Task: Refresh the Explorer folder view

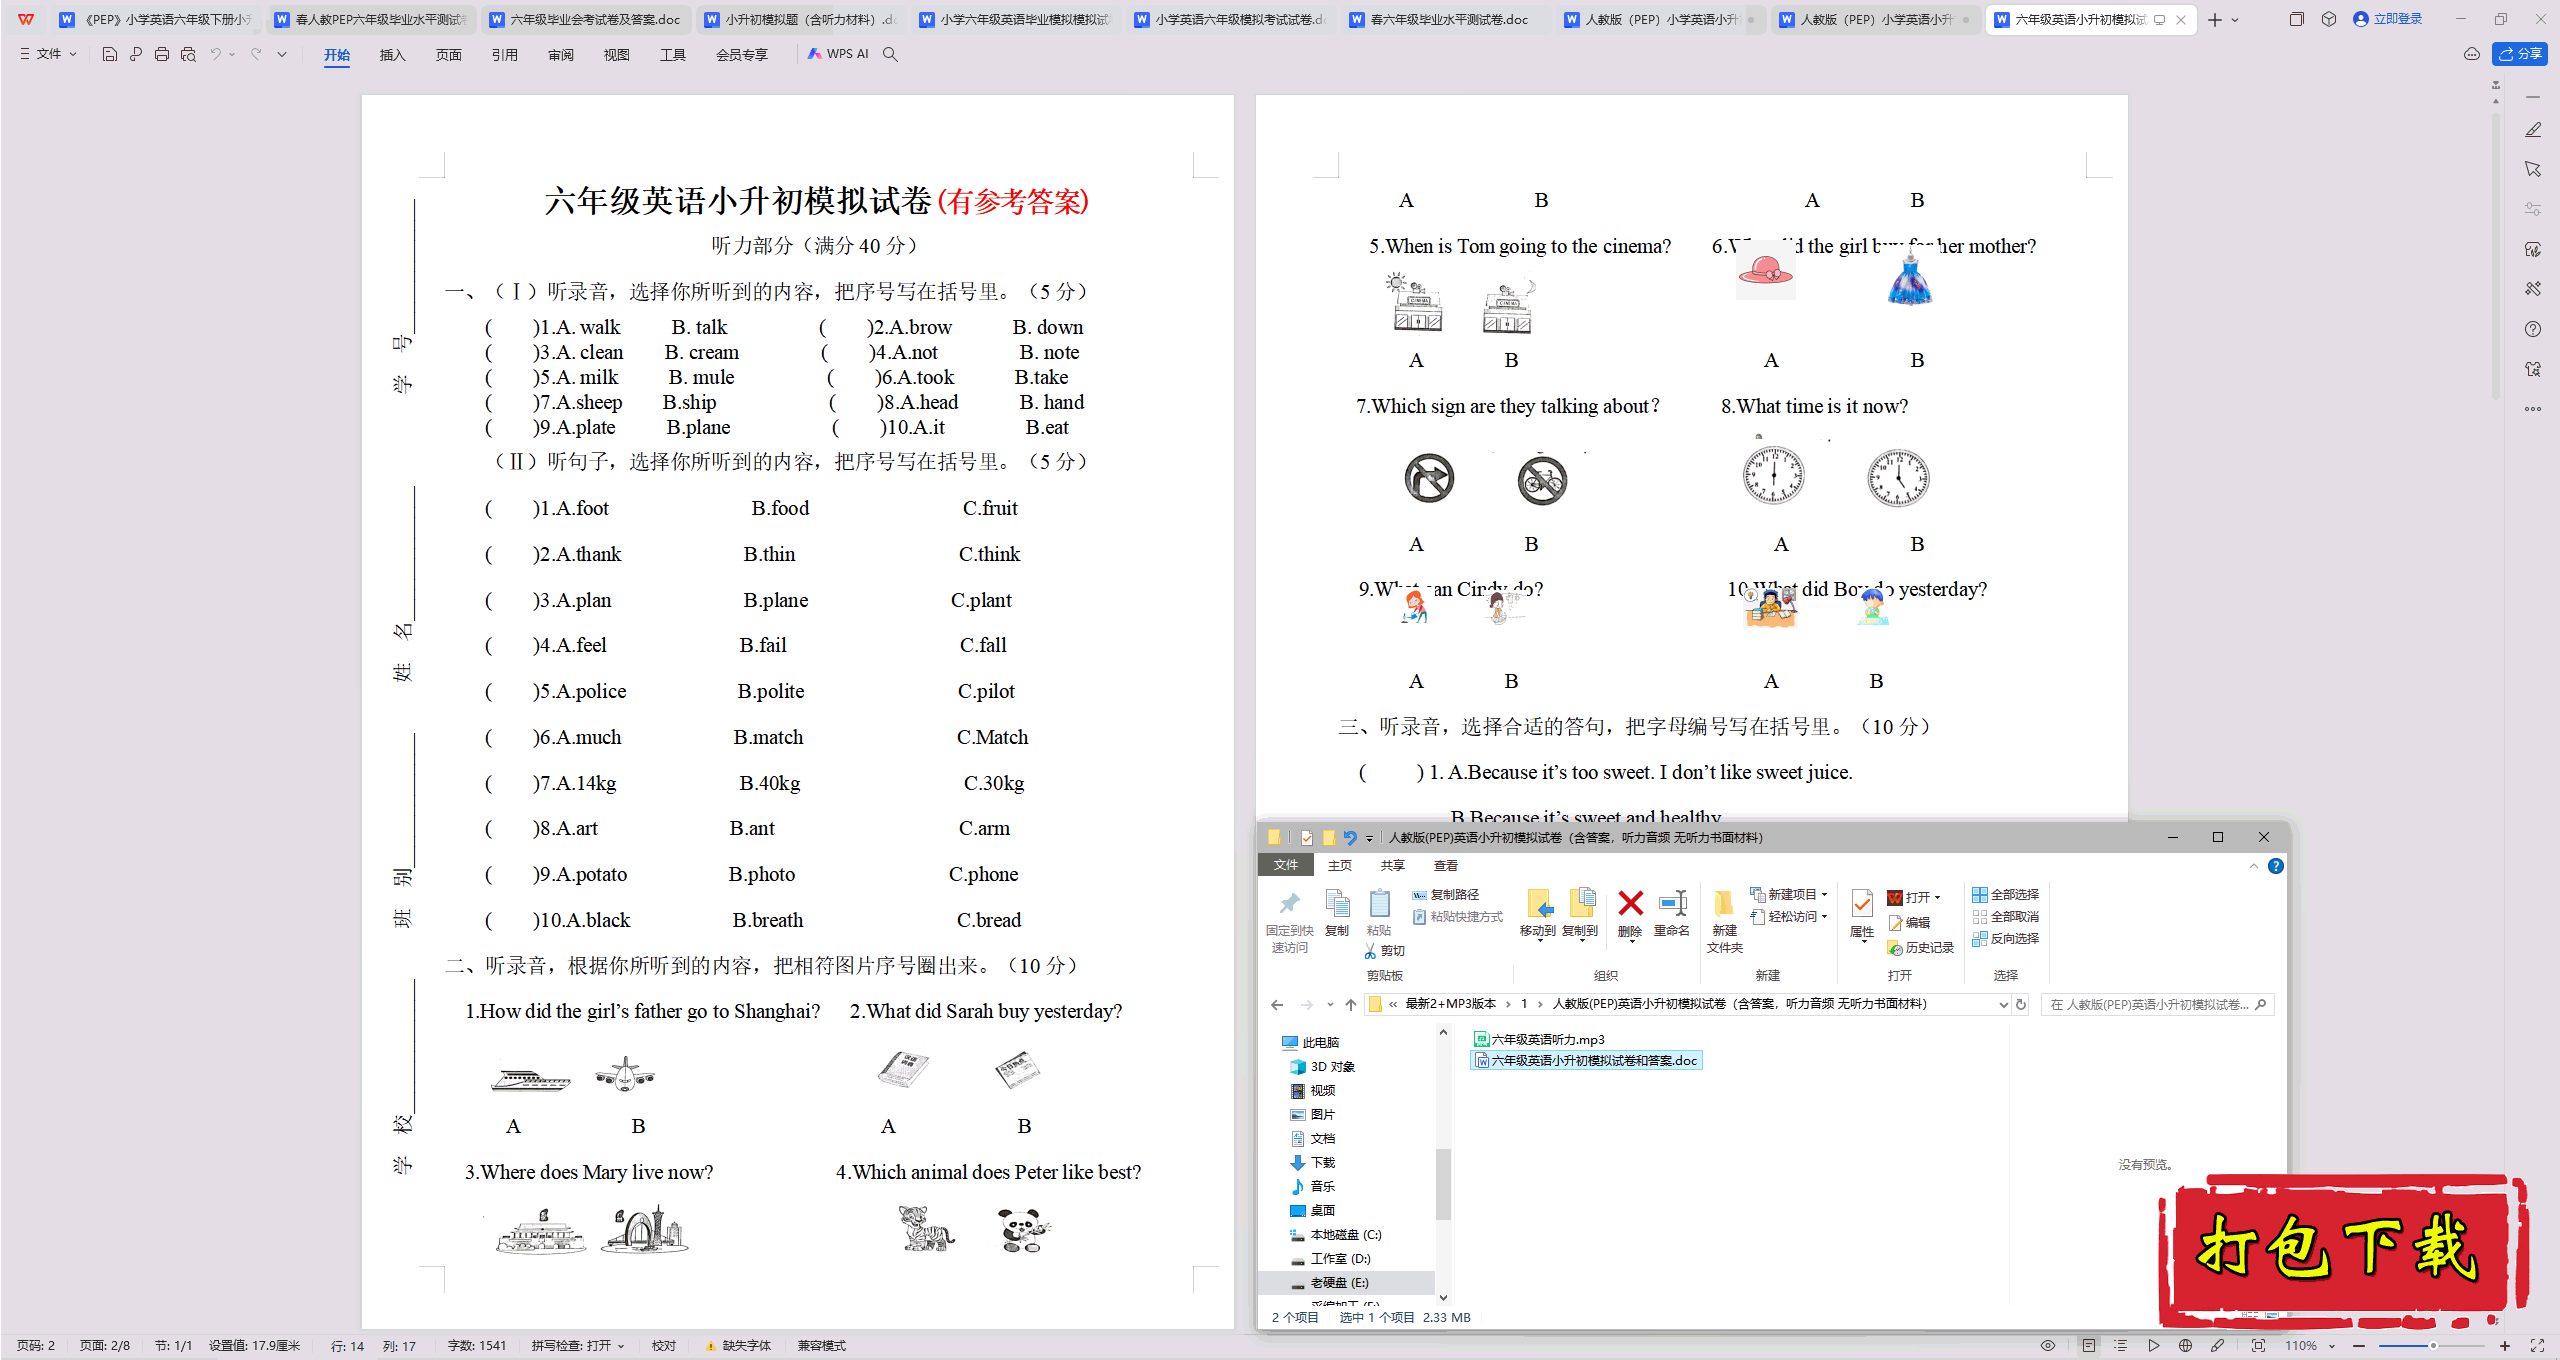Action: click(2021, 1005)
